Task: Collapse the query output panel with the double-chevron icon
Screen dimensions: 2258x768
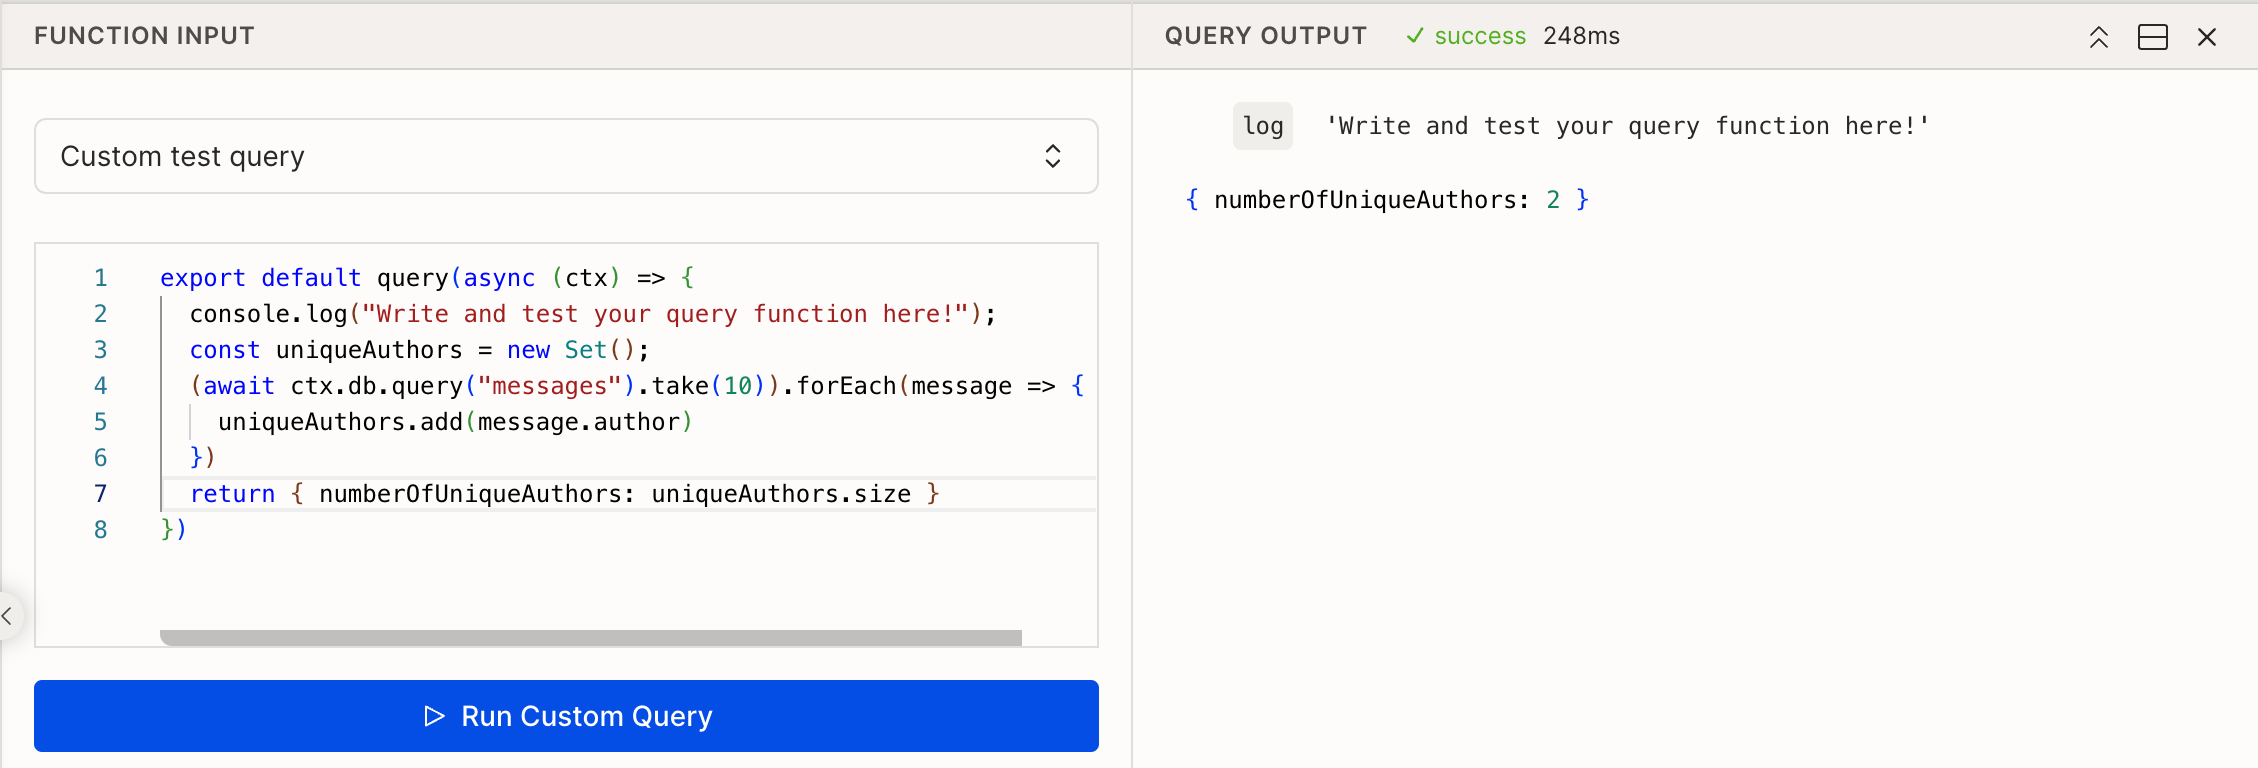Action: (x=2098, y=37)
